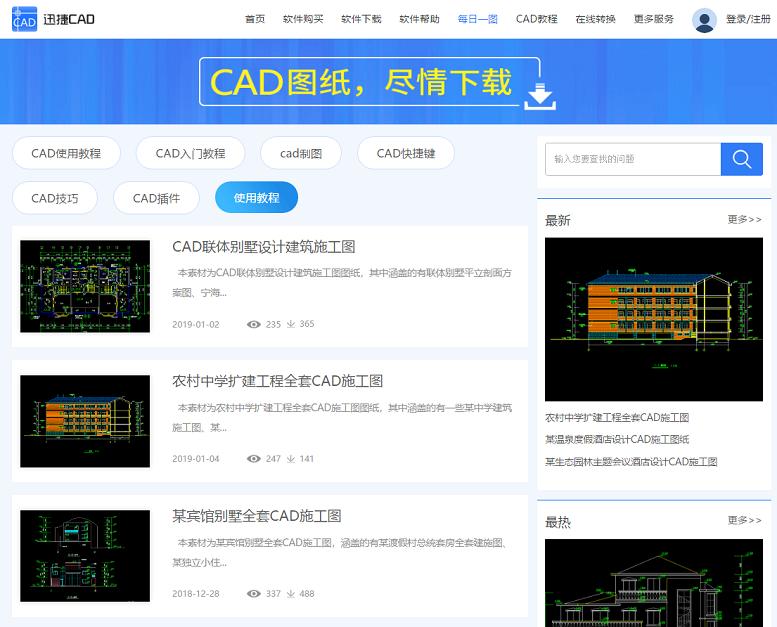Select the CAD使用教程 tag
This screenshot has height=627, width=777.
[66, 153]
